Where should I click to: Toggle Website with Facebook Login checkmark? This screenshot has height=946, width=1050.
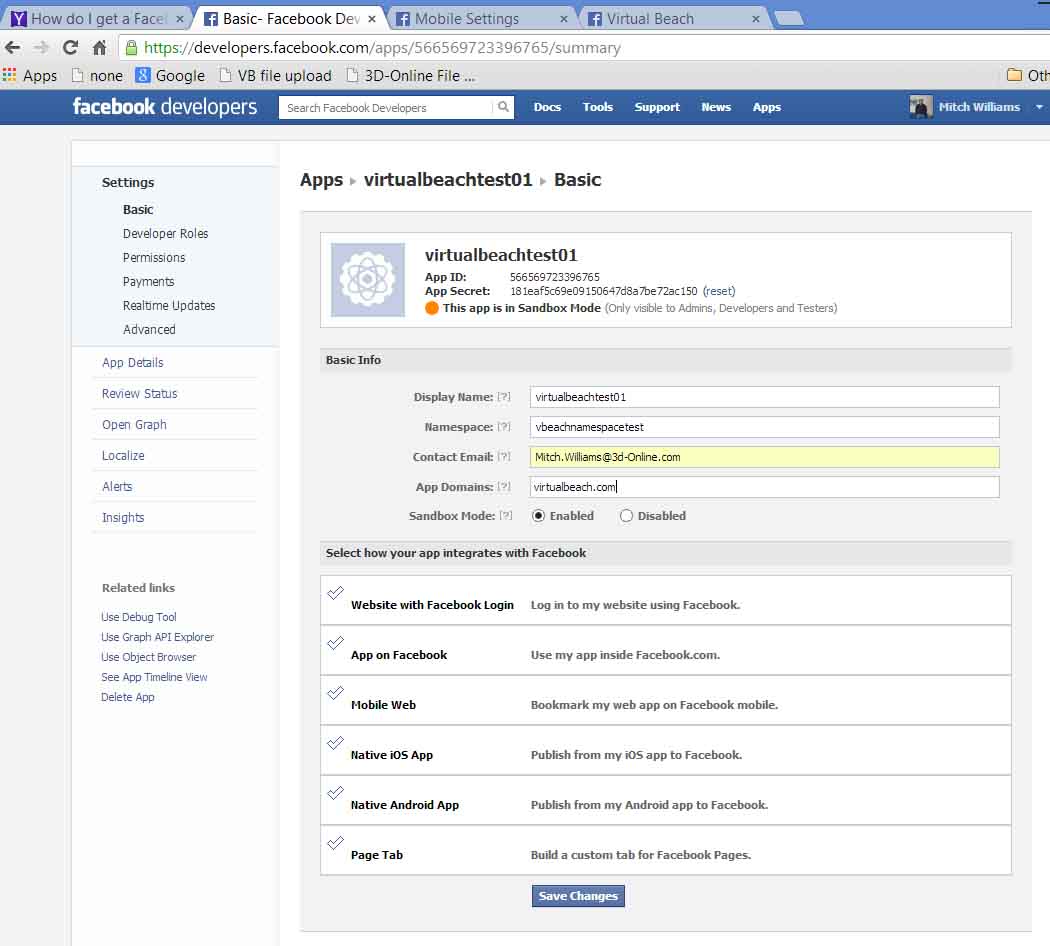tap(336, 593)
